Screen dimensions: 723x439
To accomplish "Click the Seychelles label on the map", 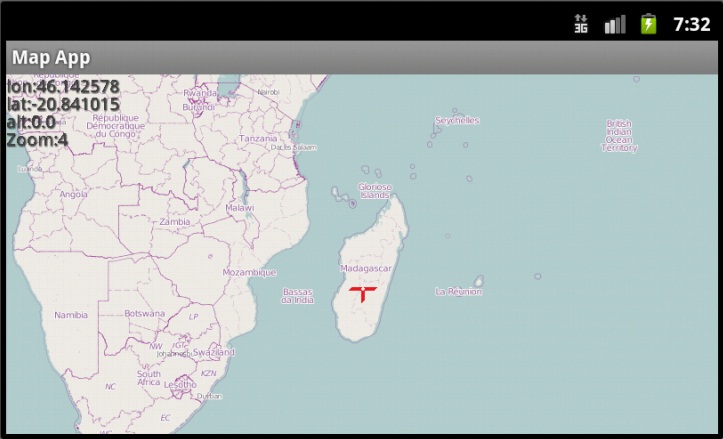I will (457, 120).
